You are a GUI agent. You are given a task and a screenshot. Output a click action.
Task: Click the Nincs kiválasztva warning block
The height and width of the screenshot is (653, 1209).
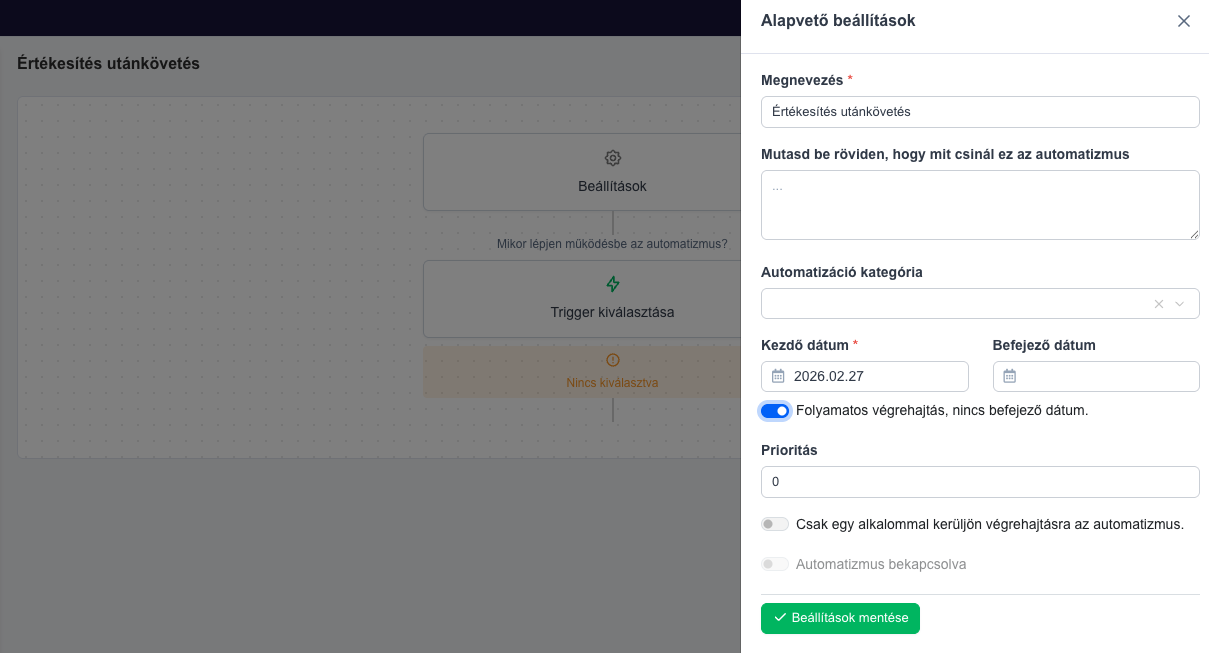point(613,371)
